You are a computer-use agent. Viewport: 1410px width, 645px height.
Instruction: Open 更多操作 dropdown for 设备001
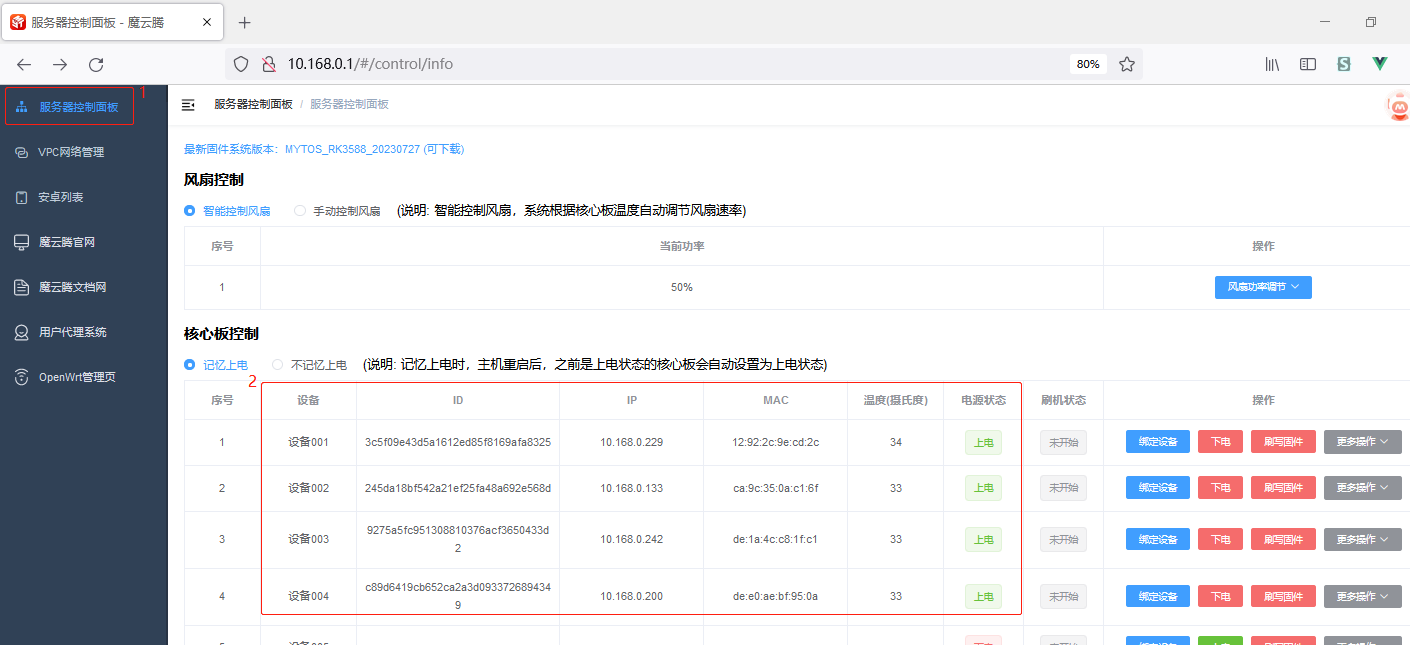click(x=1362, y=442)
